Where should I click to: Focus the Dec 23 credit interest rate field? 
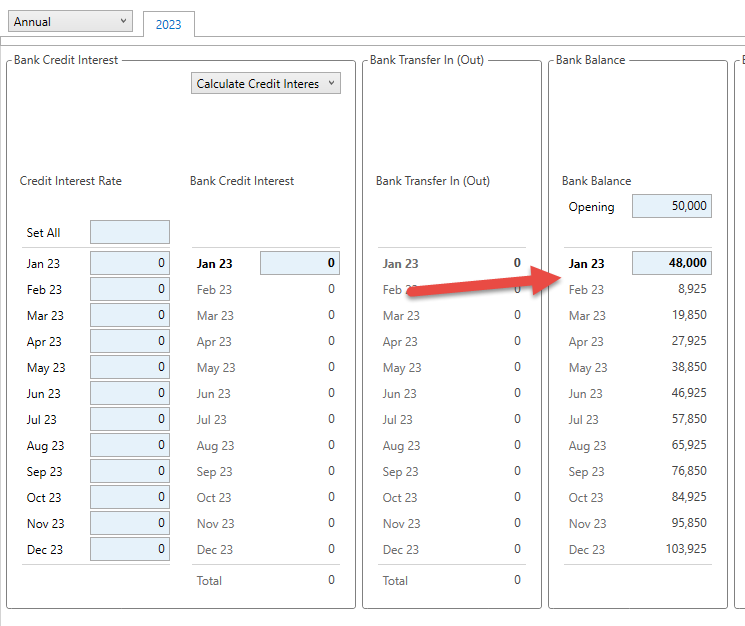[x=130, y=550]
